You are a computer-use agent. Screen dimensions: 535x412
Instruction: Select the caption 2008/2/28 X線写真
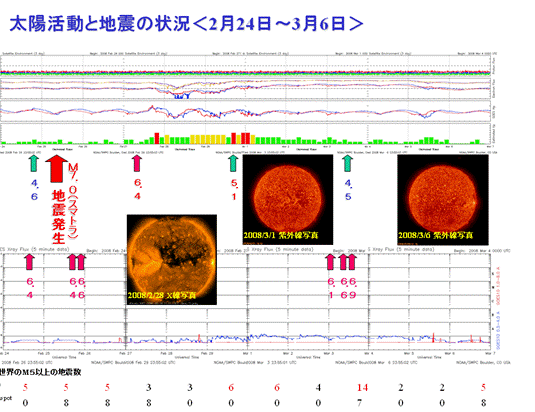tap(162, 295)
